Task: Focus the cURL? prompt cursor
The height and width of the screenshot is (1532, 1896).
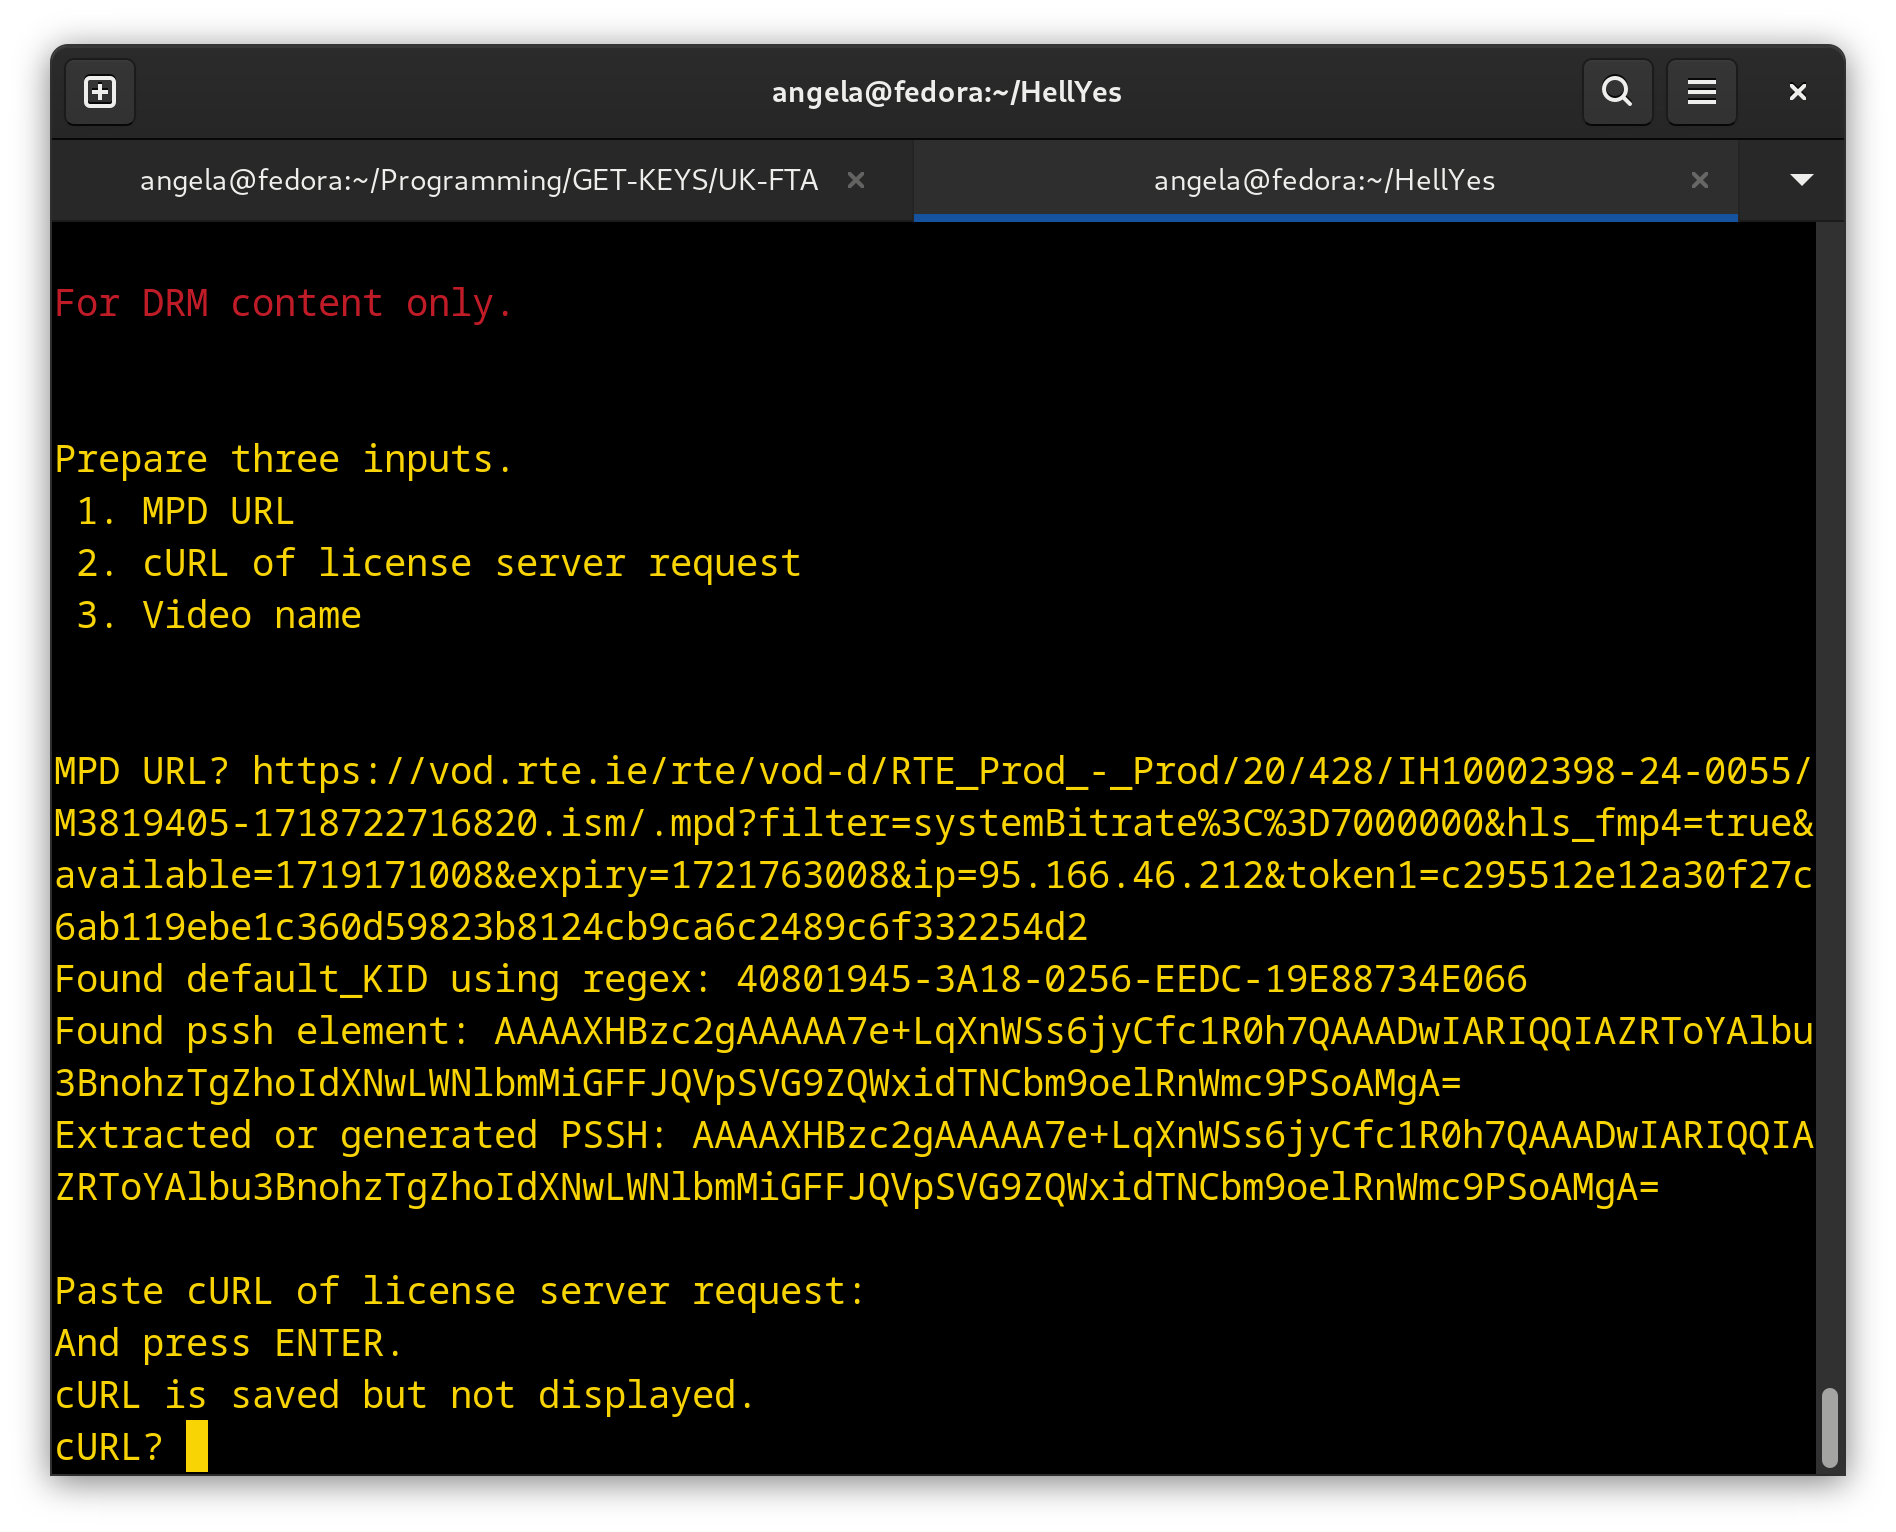Action: (197, 1447)
